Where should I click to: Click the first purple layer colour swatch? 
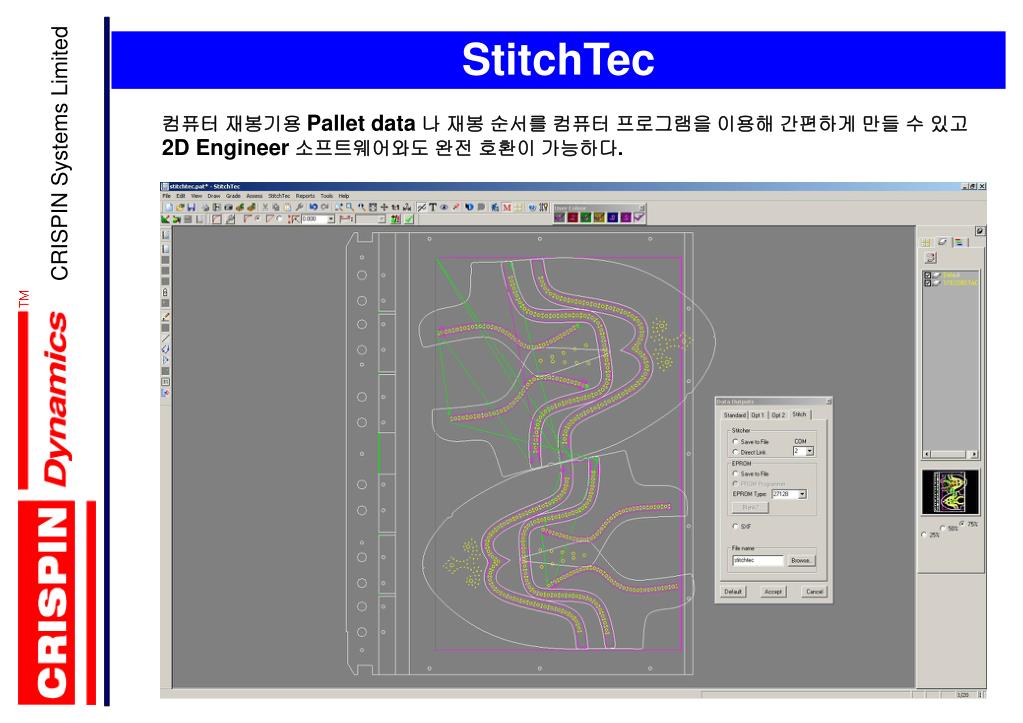(560, 217)
